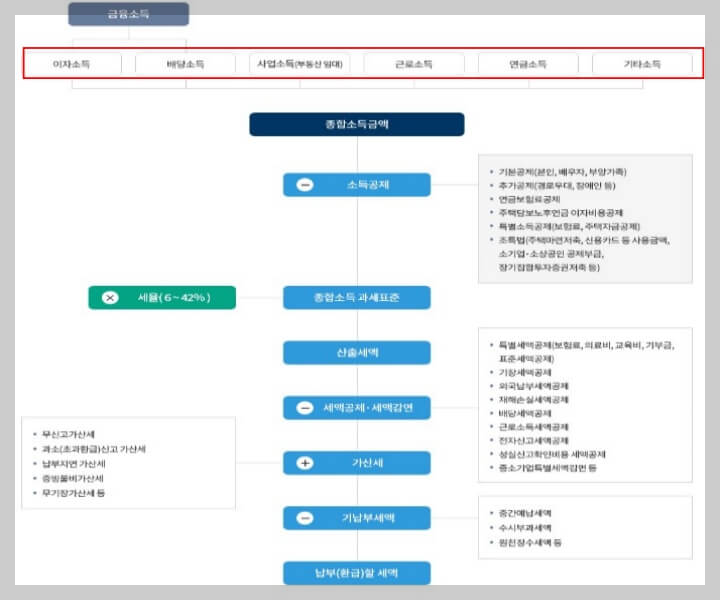Click the 무신고가산세 item
Image resolution: width=720 pixels, height=600 pixels.
point(68,434)
